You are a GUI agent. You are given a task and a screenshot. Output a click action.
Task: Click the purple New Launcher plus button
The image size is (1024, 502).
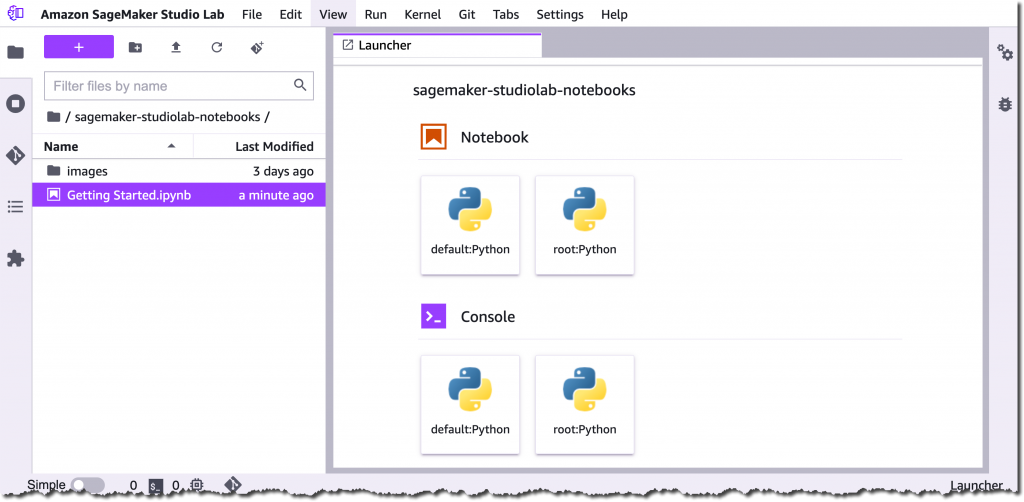coord(79,47)
